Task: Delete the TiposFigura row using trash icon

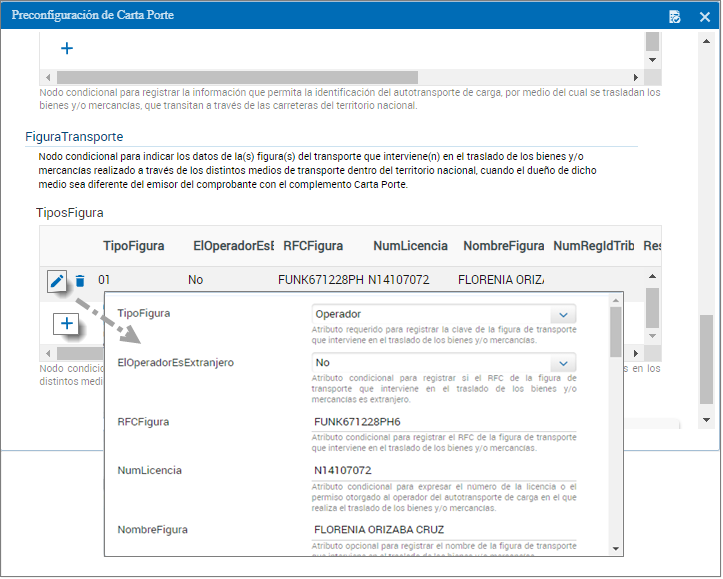Action: pyautogui.click(x=80, y=281)
